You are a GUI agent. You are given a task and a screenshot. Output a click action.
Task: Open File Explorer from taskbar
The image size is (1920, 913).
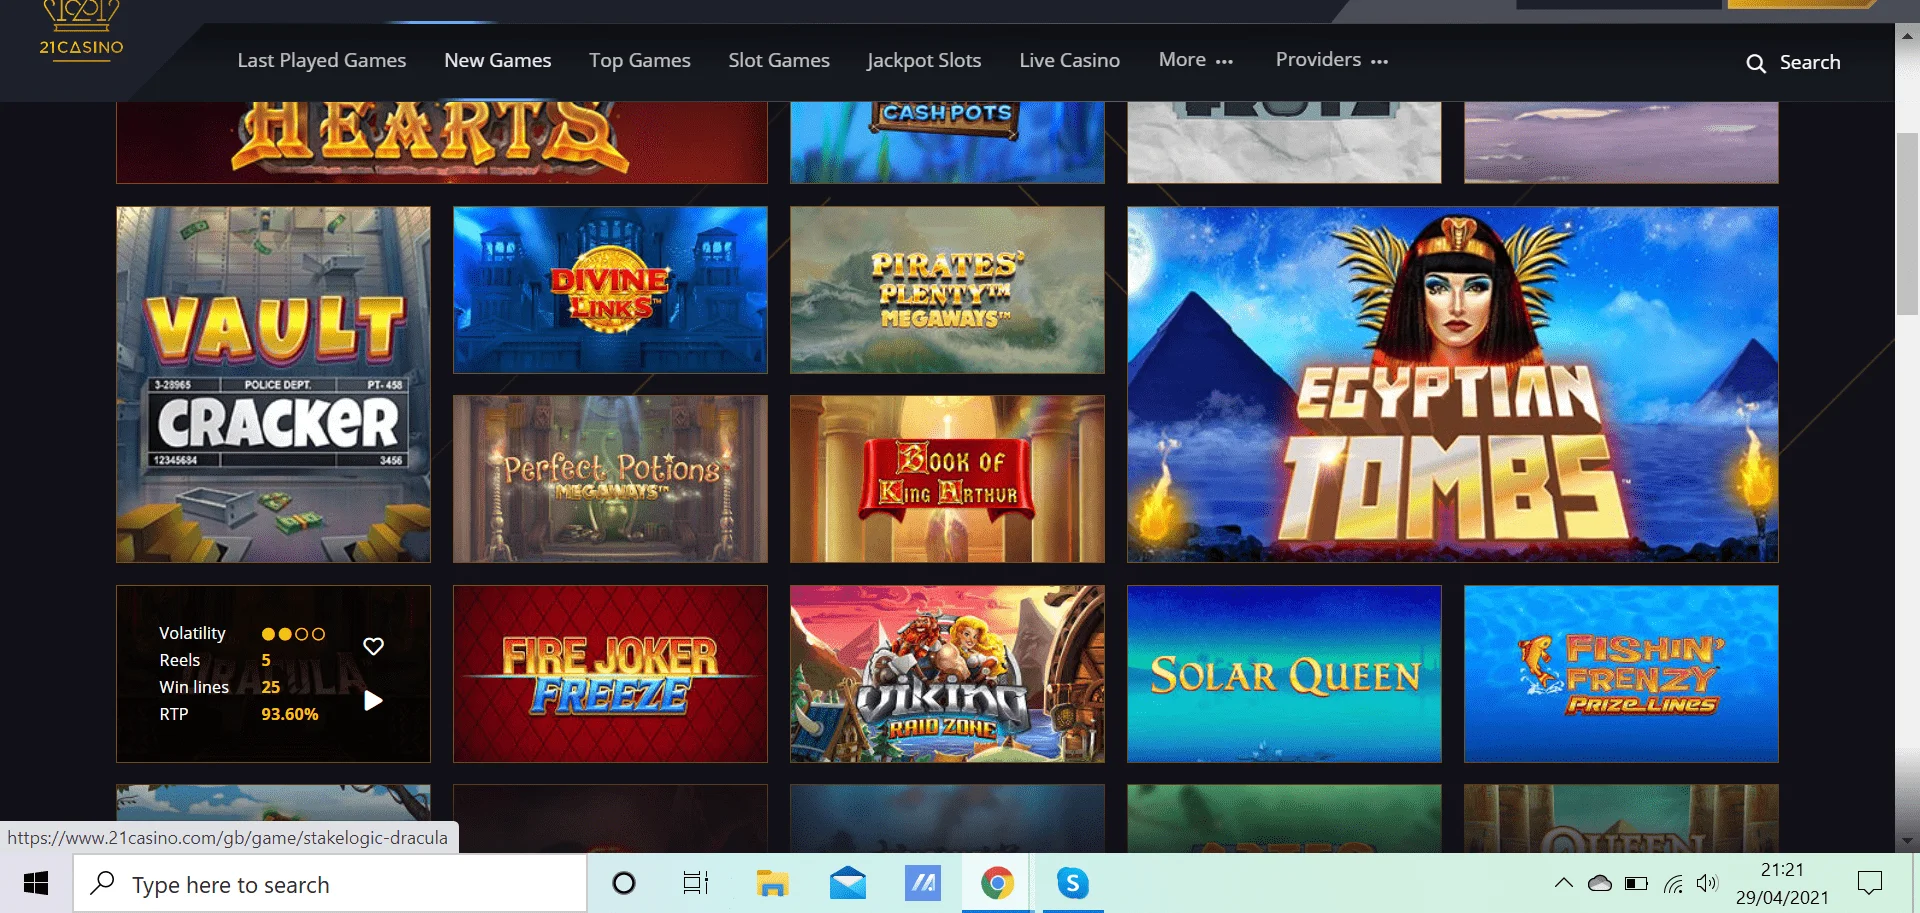pyautogui.click(x=772, y=884)
